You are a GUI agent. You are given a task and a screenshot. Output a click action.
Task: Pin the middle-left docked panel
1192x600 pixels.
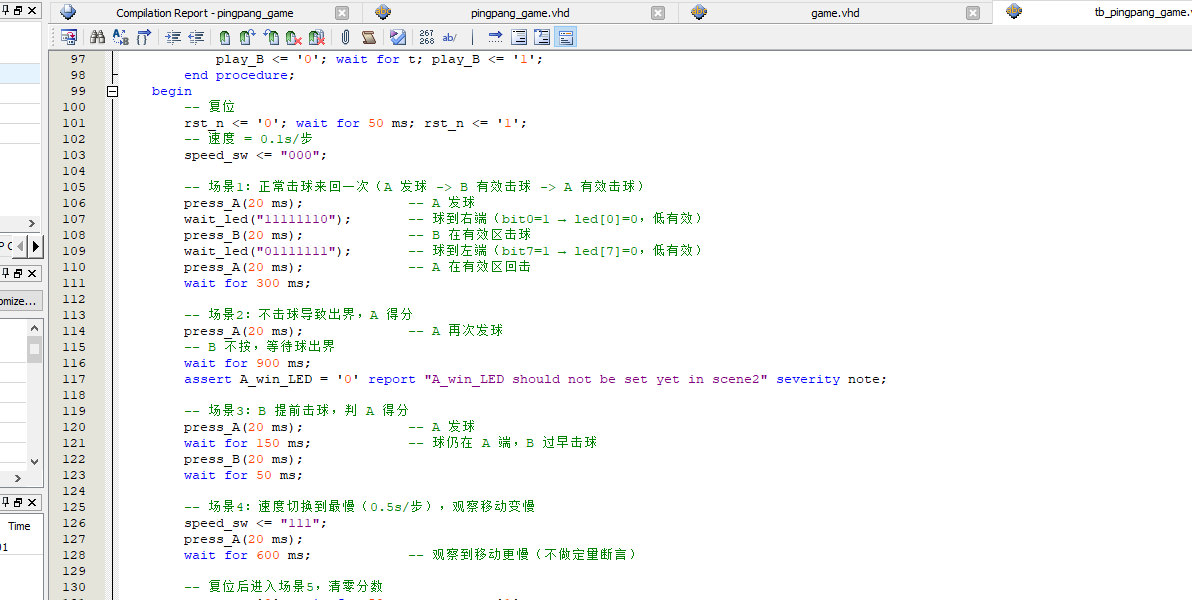(6, 273)
